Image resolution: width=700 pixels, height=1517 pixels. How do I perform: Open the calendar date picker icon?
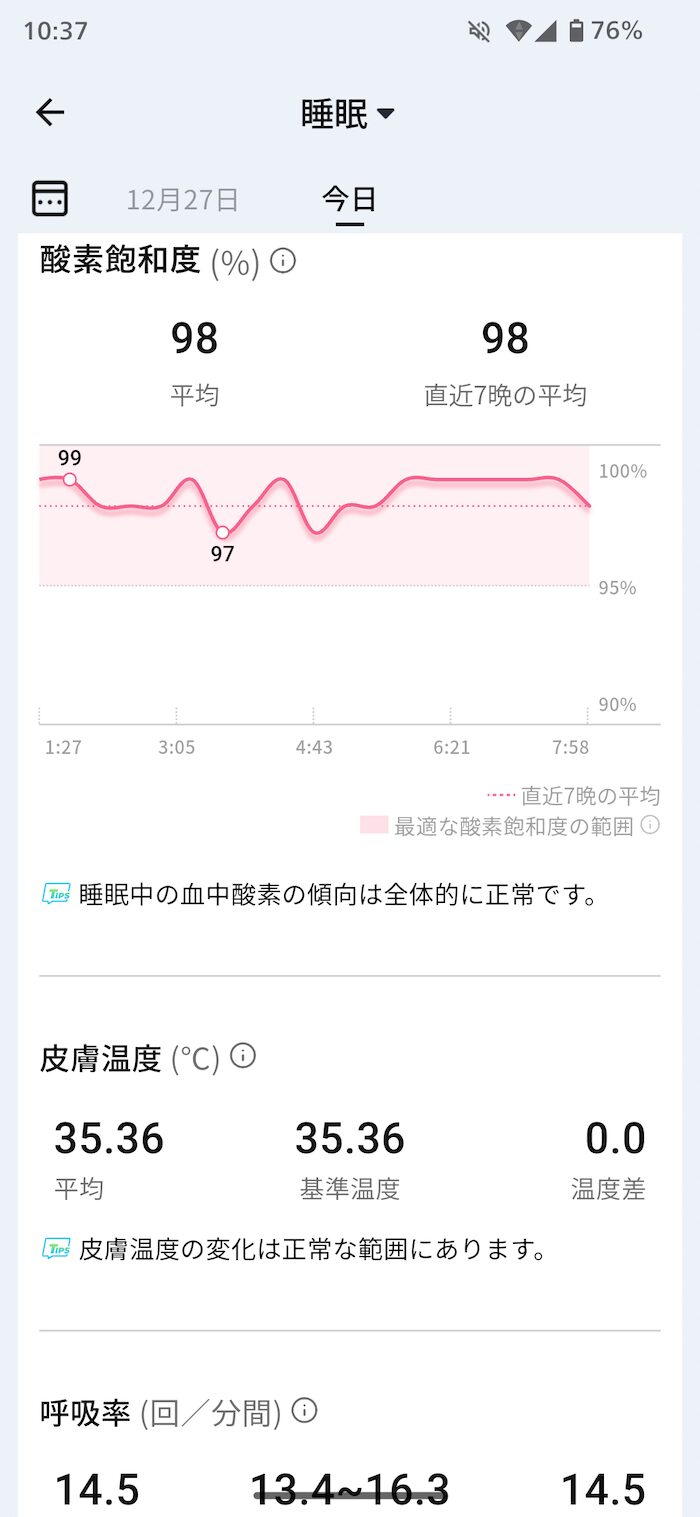[x=50, y=198]
